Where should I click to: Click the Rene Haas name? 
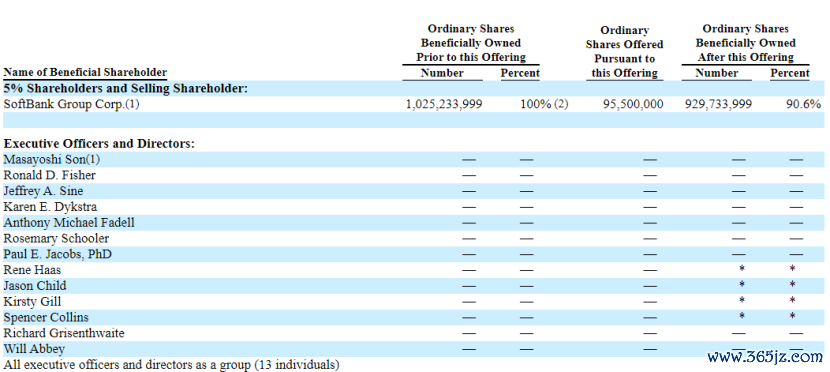tap(32, 270)
